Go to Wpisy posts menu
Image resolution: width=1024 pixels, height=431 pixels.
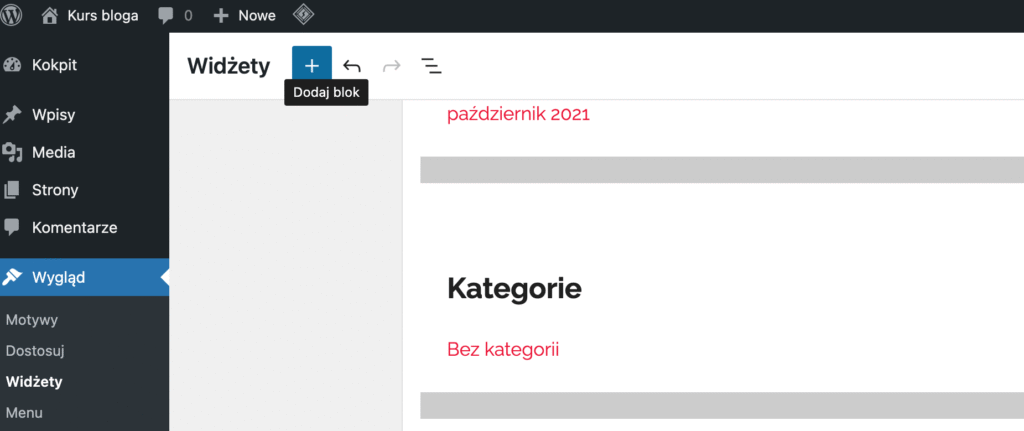pos(53,115)
